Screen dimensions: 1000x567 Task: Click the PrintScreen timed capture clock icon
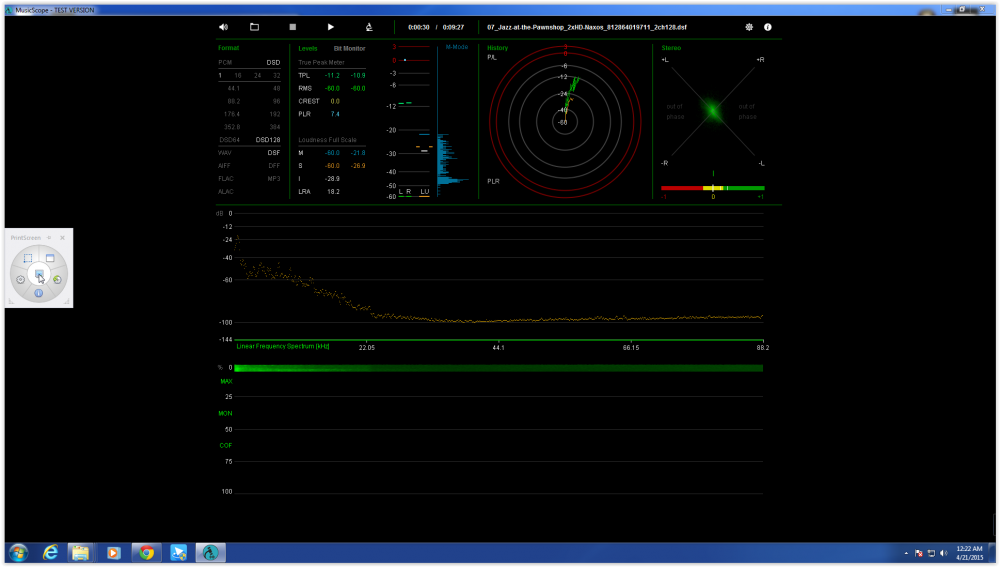(x=57, y=279)
